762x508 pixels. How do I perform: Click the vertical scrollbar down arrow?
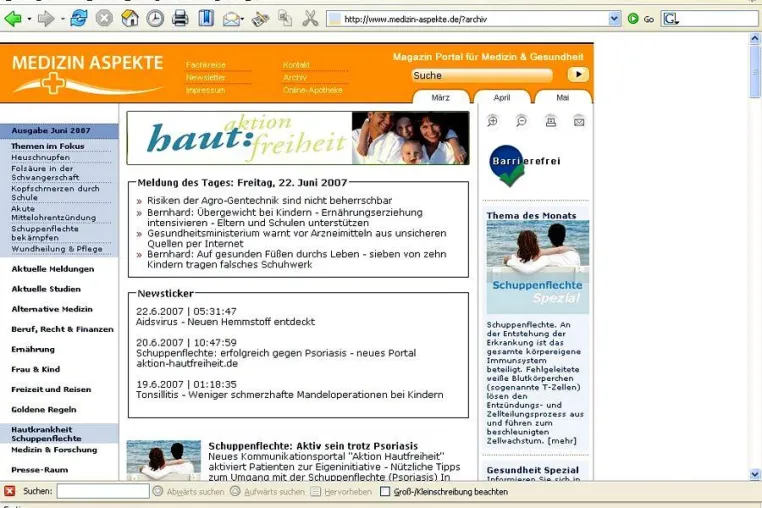pyautogui.click(x=755, y=474)
